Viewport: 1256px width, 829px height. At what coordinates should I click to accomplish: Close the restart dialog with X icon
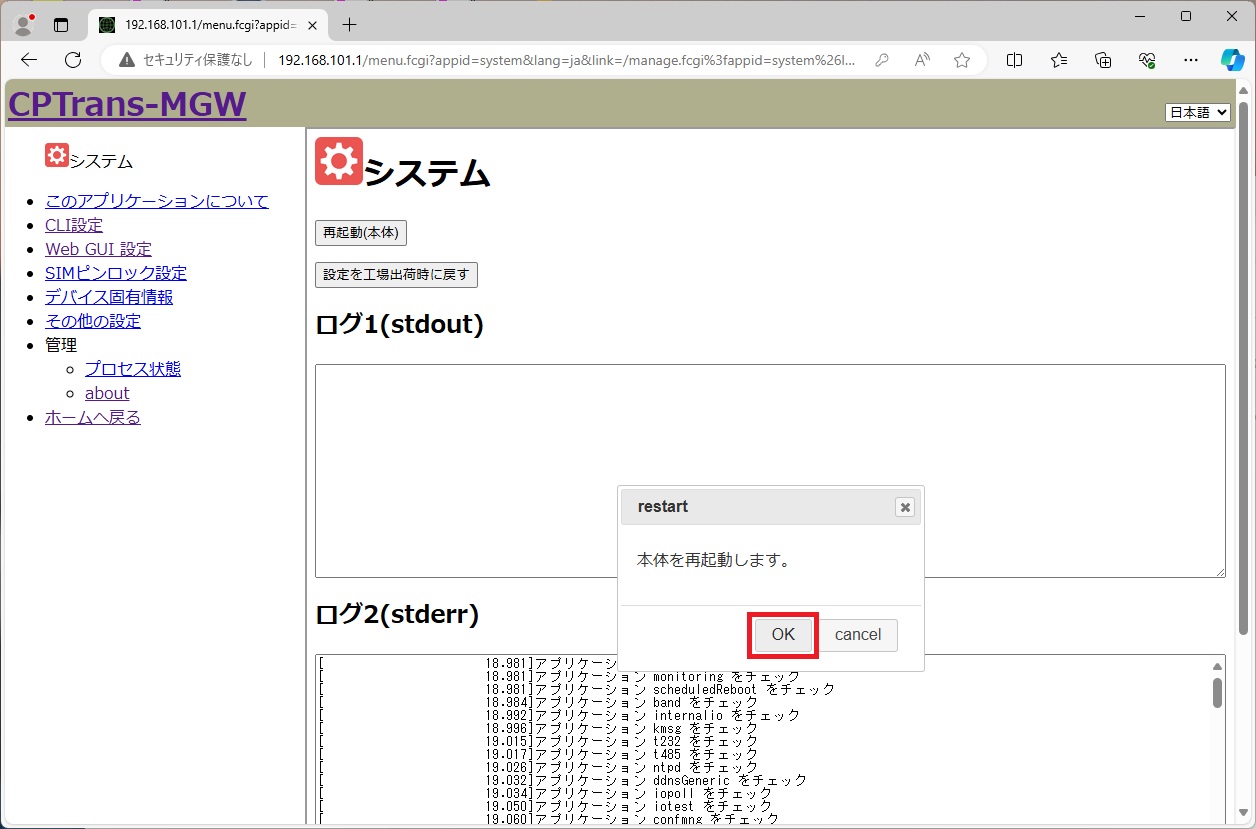905,508
